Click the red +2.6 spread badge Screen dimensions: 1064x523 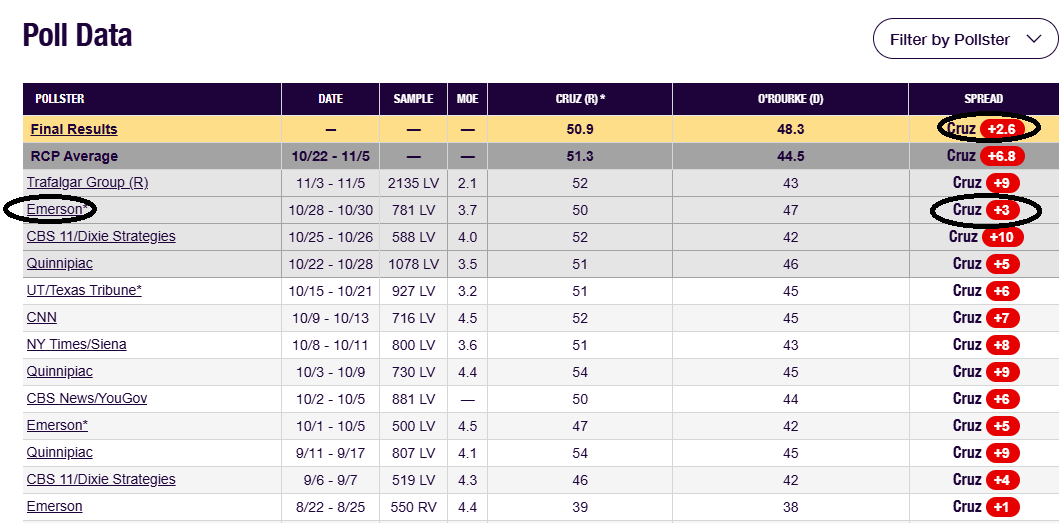point(1002,129)
